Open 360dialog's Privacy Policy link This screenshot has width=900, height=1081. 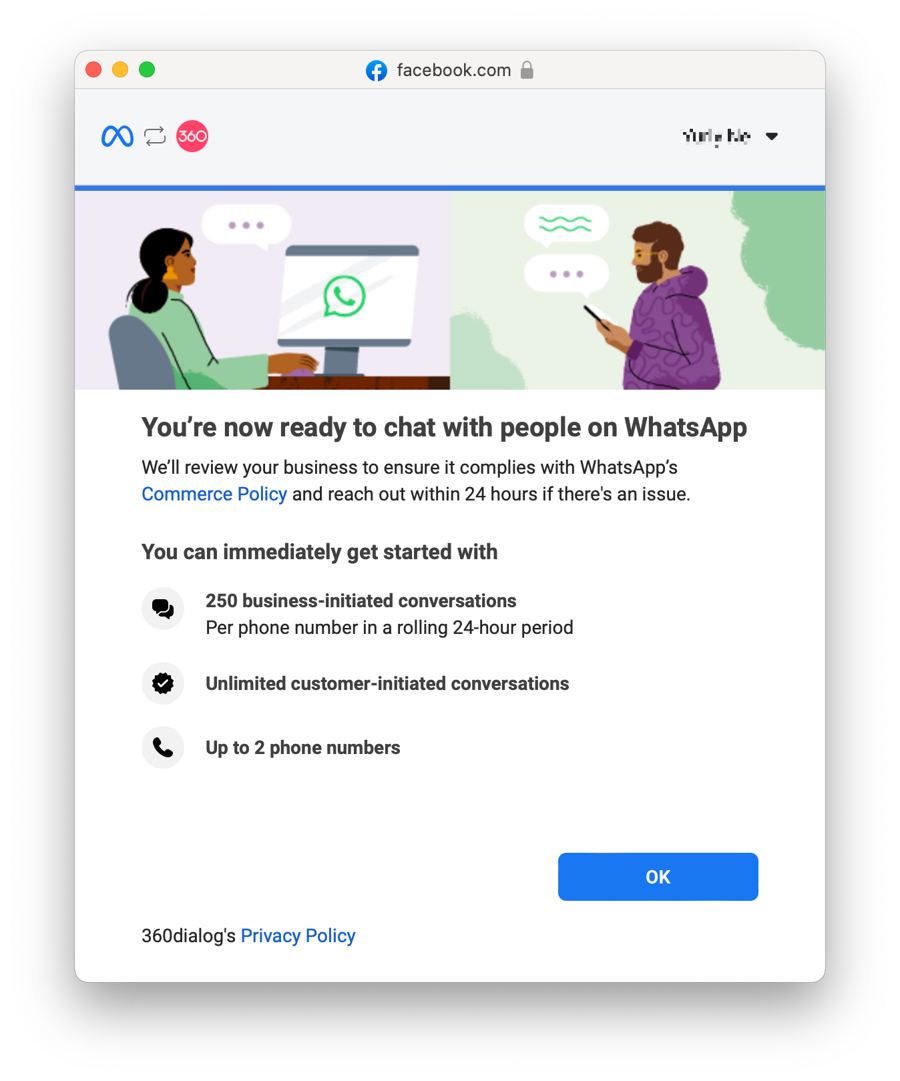click(298, 936)
